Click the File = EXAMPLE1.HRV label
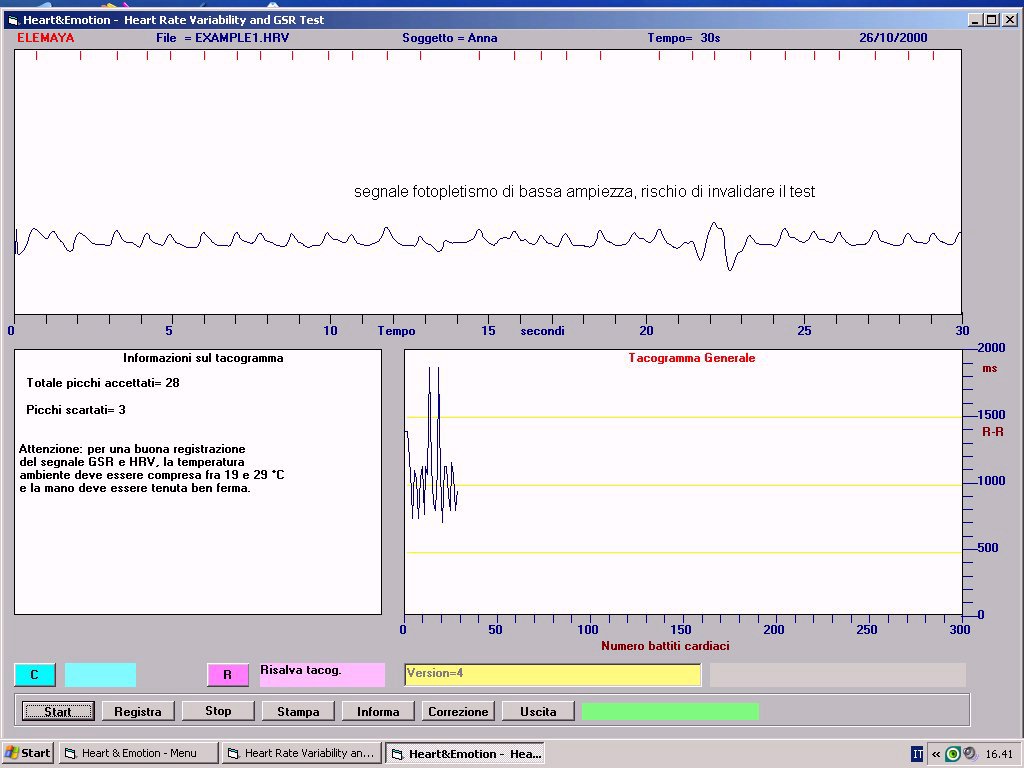 (223, 38)
